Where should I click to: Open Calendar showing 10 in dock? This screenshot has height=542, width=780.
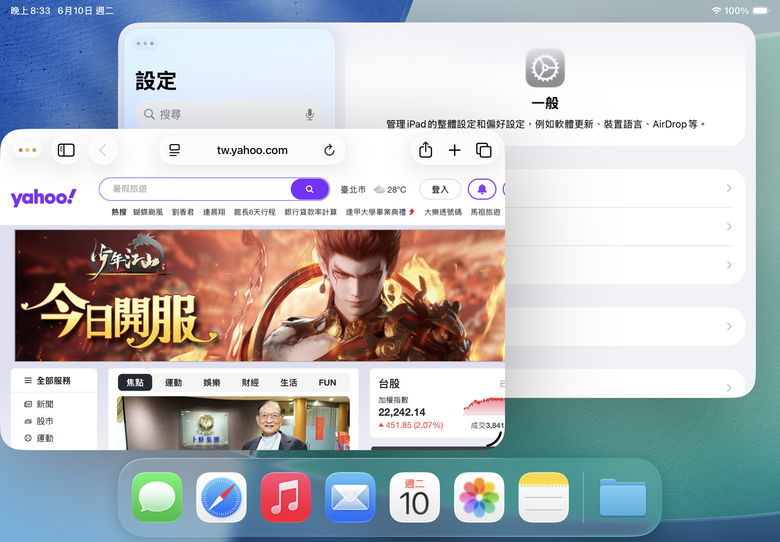(x=414, y=497)
